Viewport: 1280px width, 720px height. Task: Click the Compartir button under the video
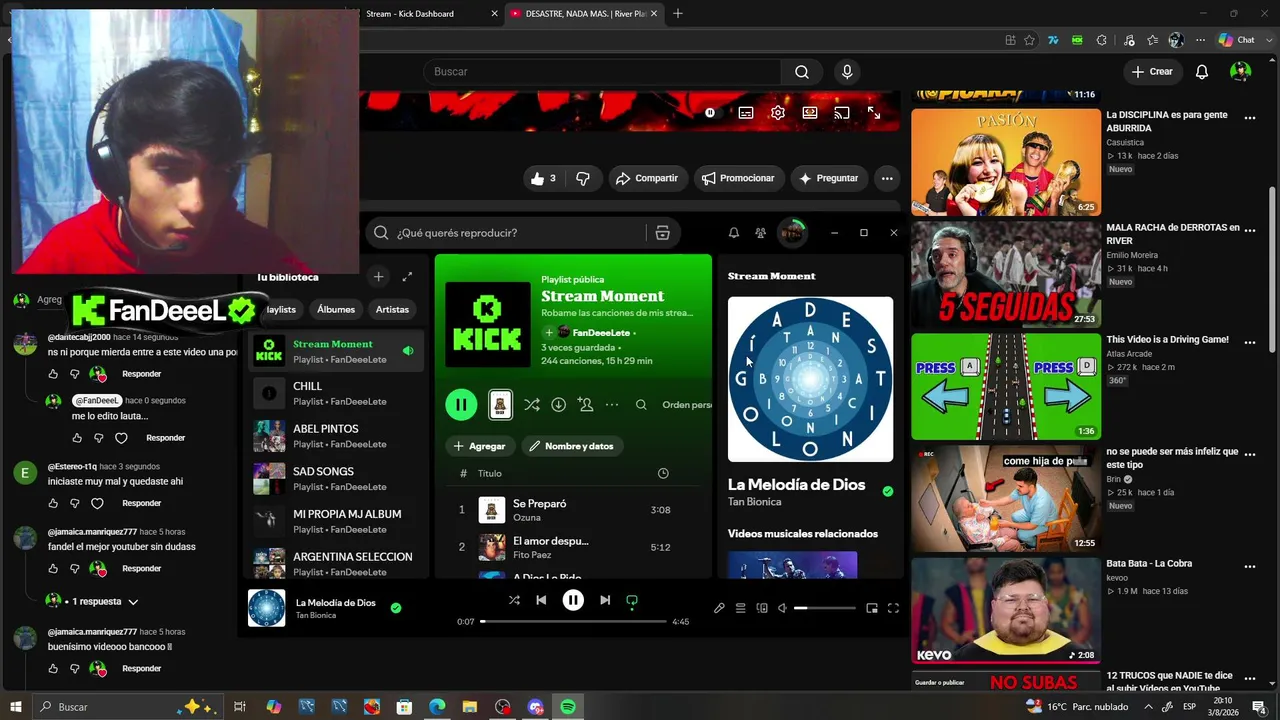[647, 178]
